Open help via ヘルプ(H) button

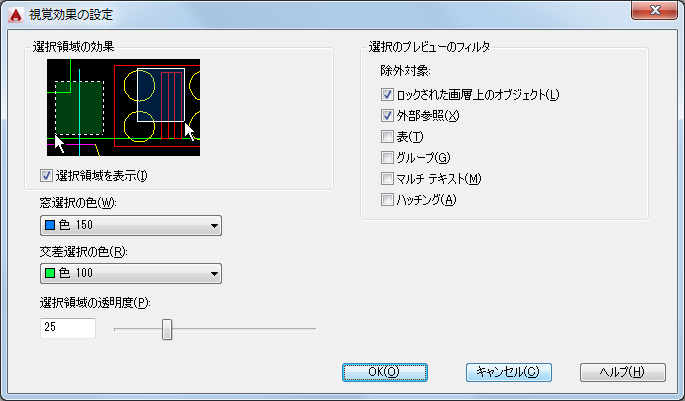(x=623, y=372)
